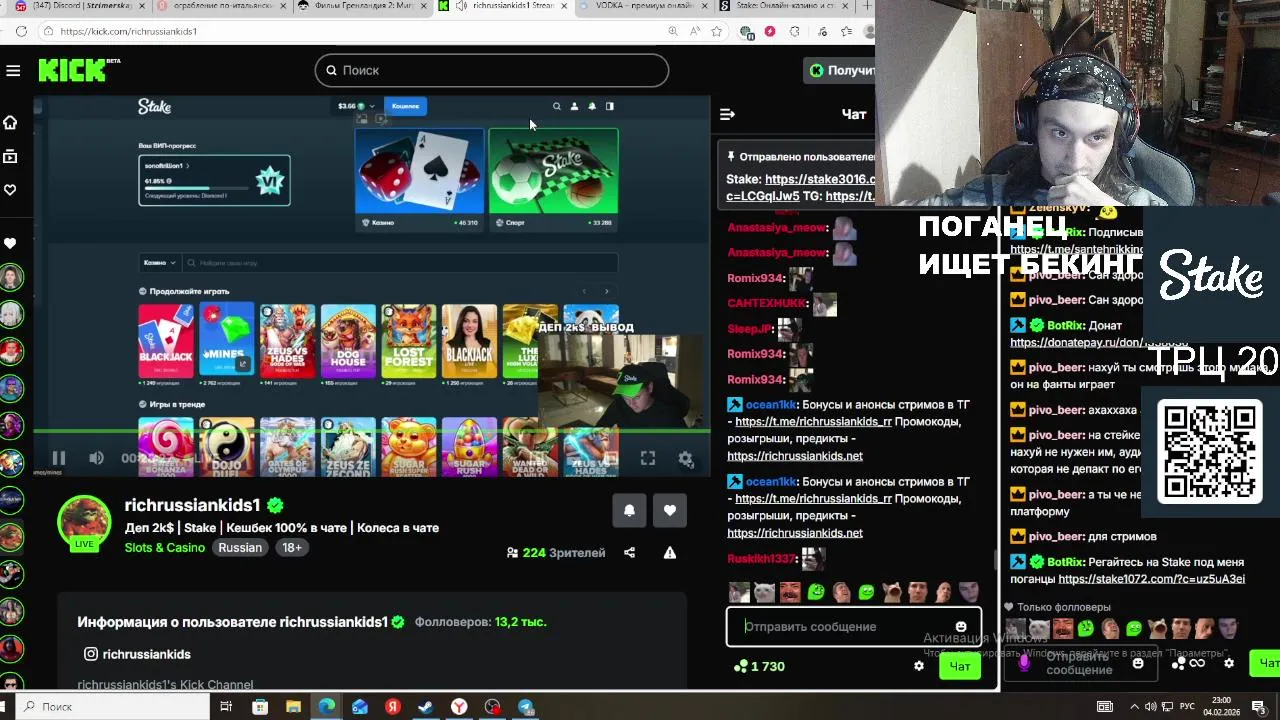This screenshot has height=720, width=1280.
Task: Click the Stake search magnifier in stream
Action: click(557, 106)
